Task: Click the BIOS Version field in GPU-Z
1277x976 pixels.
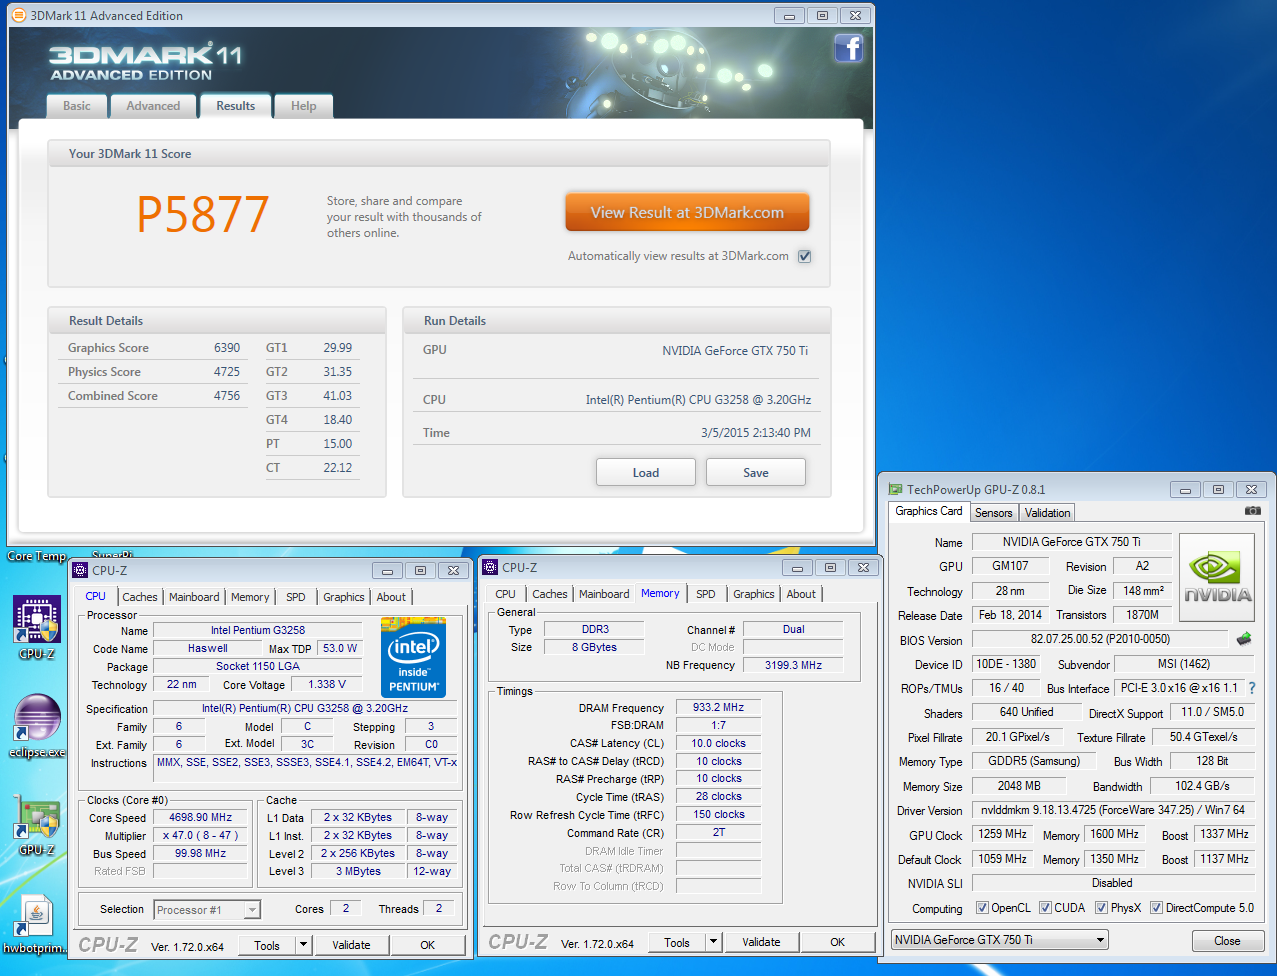Action: pyautogui.click(x=1100, y=639)
